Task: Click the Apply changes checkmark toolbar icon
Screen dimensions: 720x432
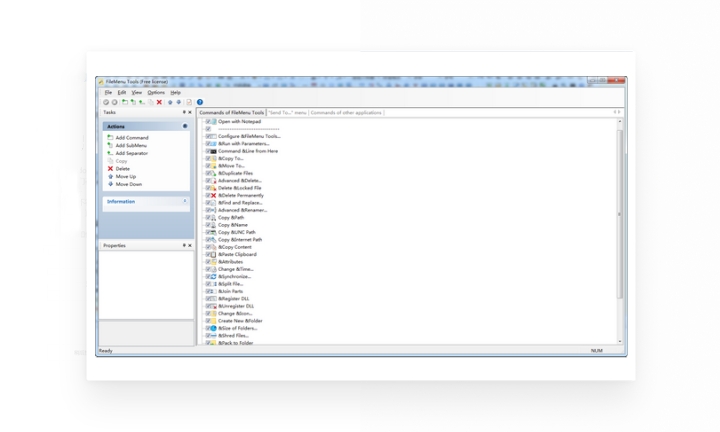Action: [106, 102]
